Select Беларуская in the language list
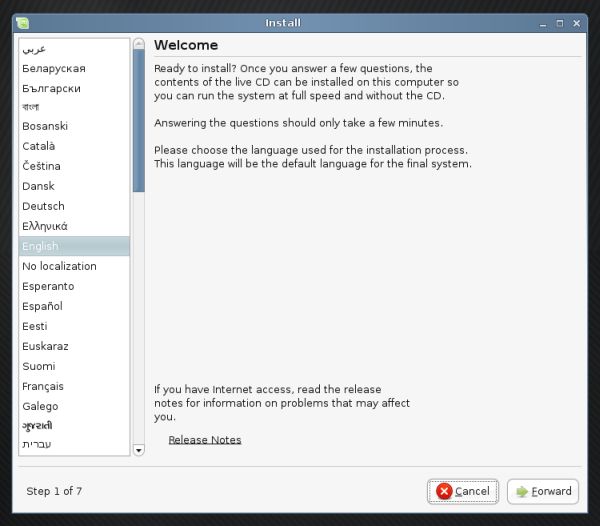The width and height of the screenshot is (600, 526). [74, 69]
